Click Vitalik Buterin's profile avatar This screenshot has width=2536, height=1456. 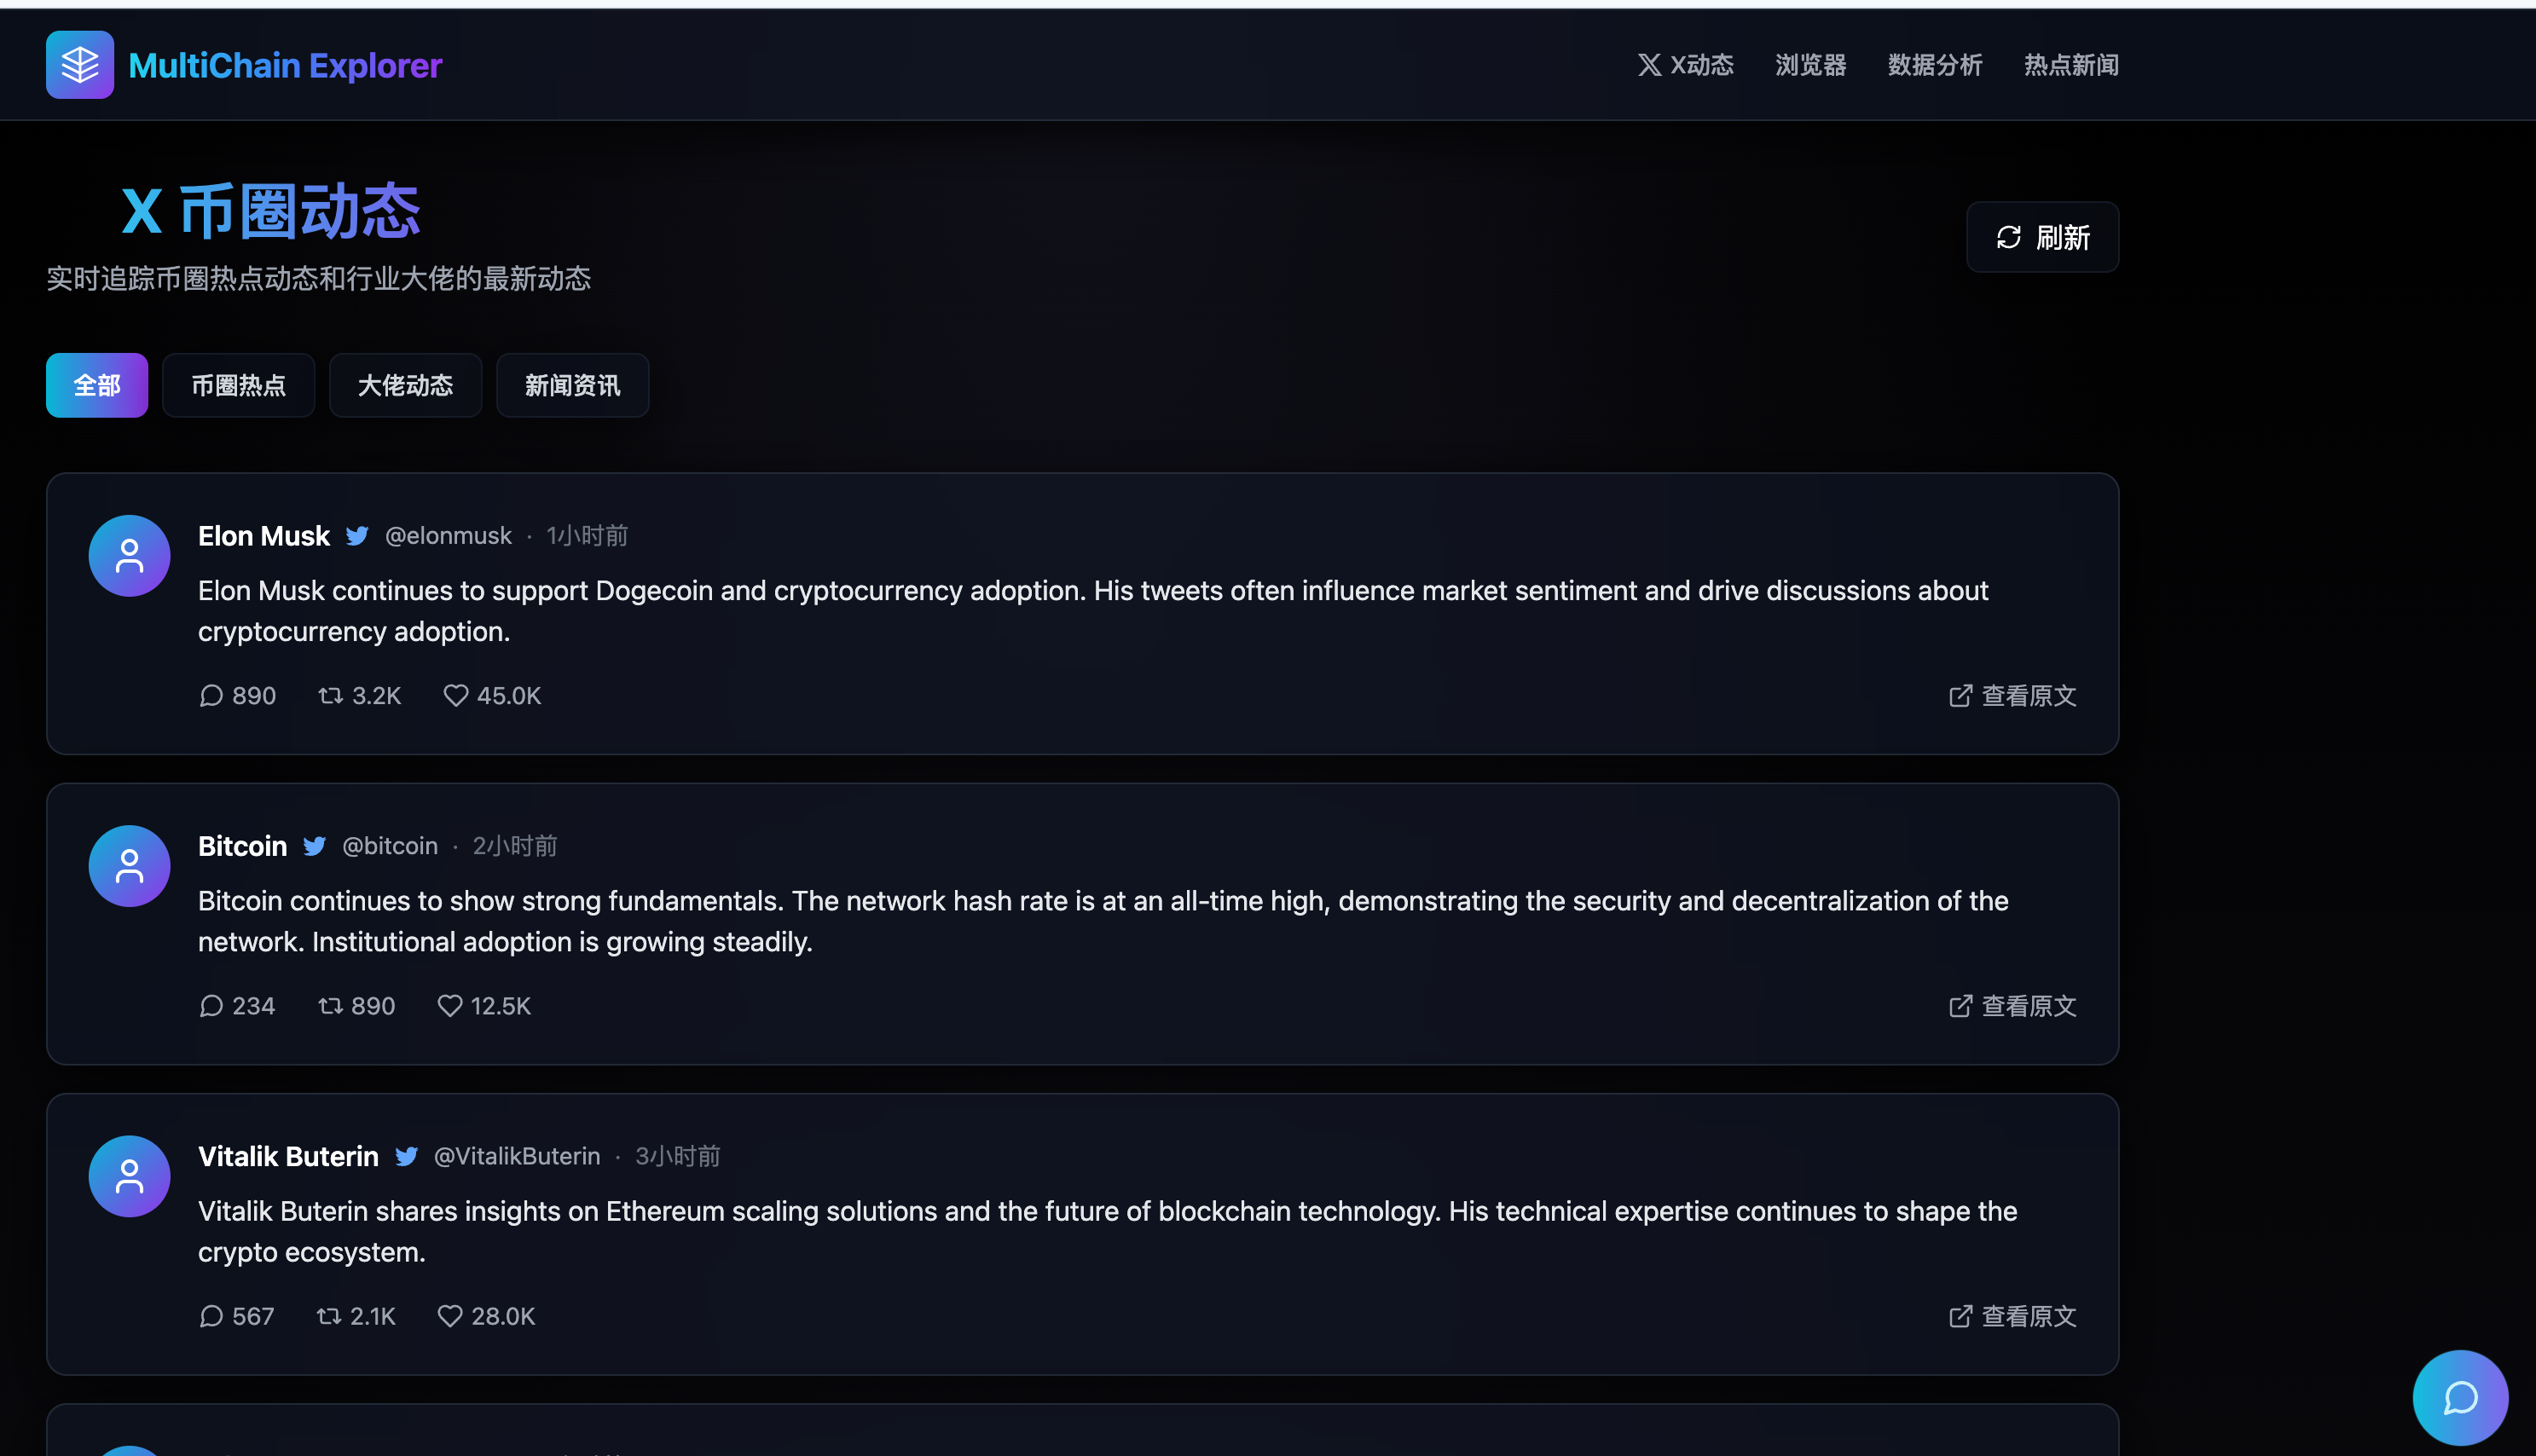coord(129,1176)
